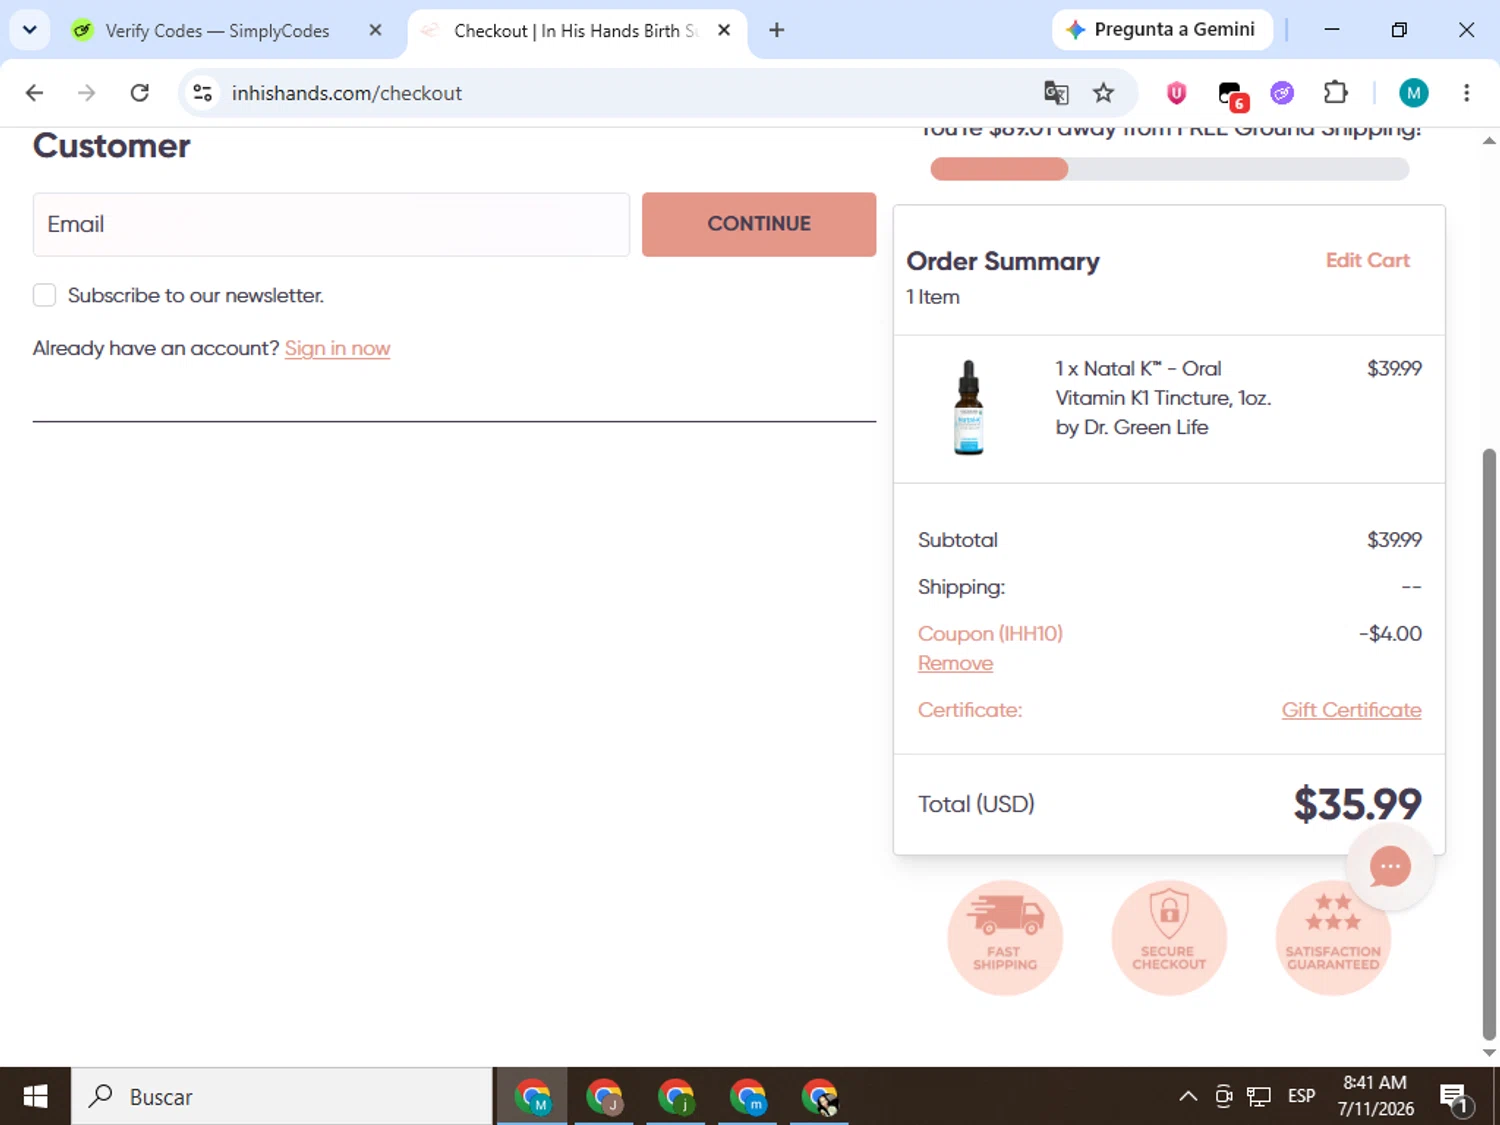
Task: Open the Chrome three-dot menu
Action: coord(1466,93)
